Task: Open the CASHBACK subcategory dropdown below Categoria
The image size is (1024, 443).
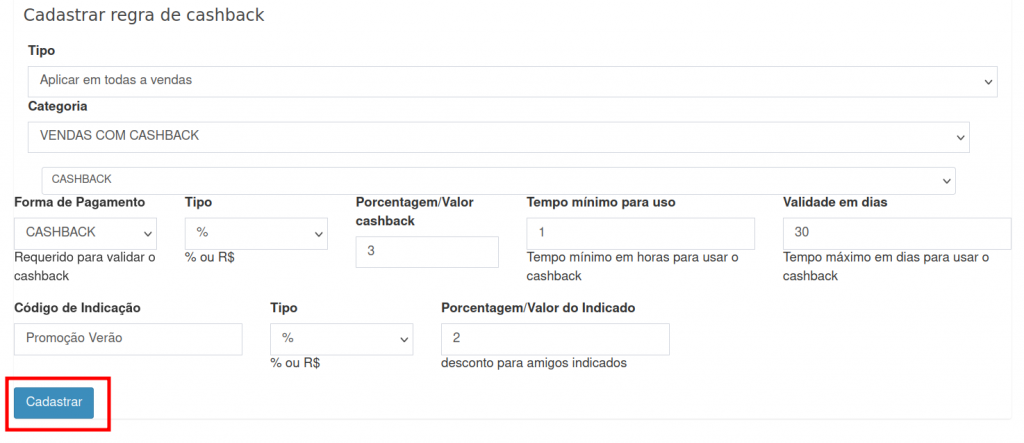Action: coord(498,180)
